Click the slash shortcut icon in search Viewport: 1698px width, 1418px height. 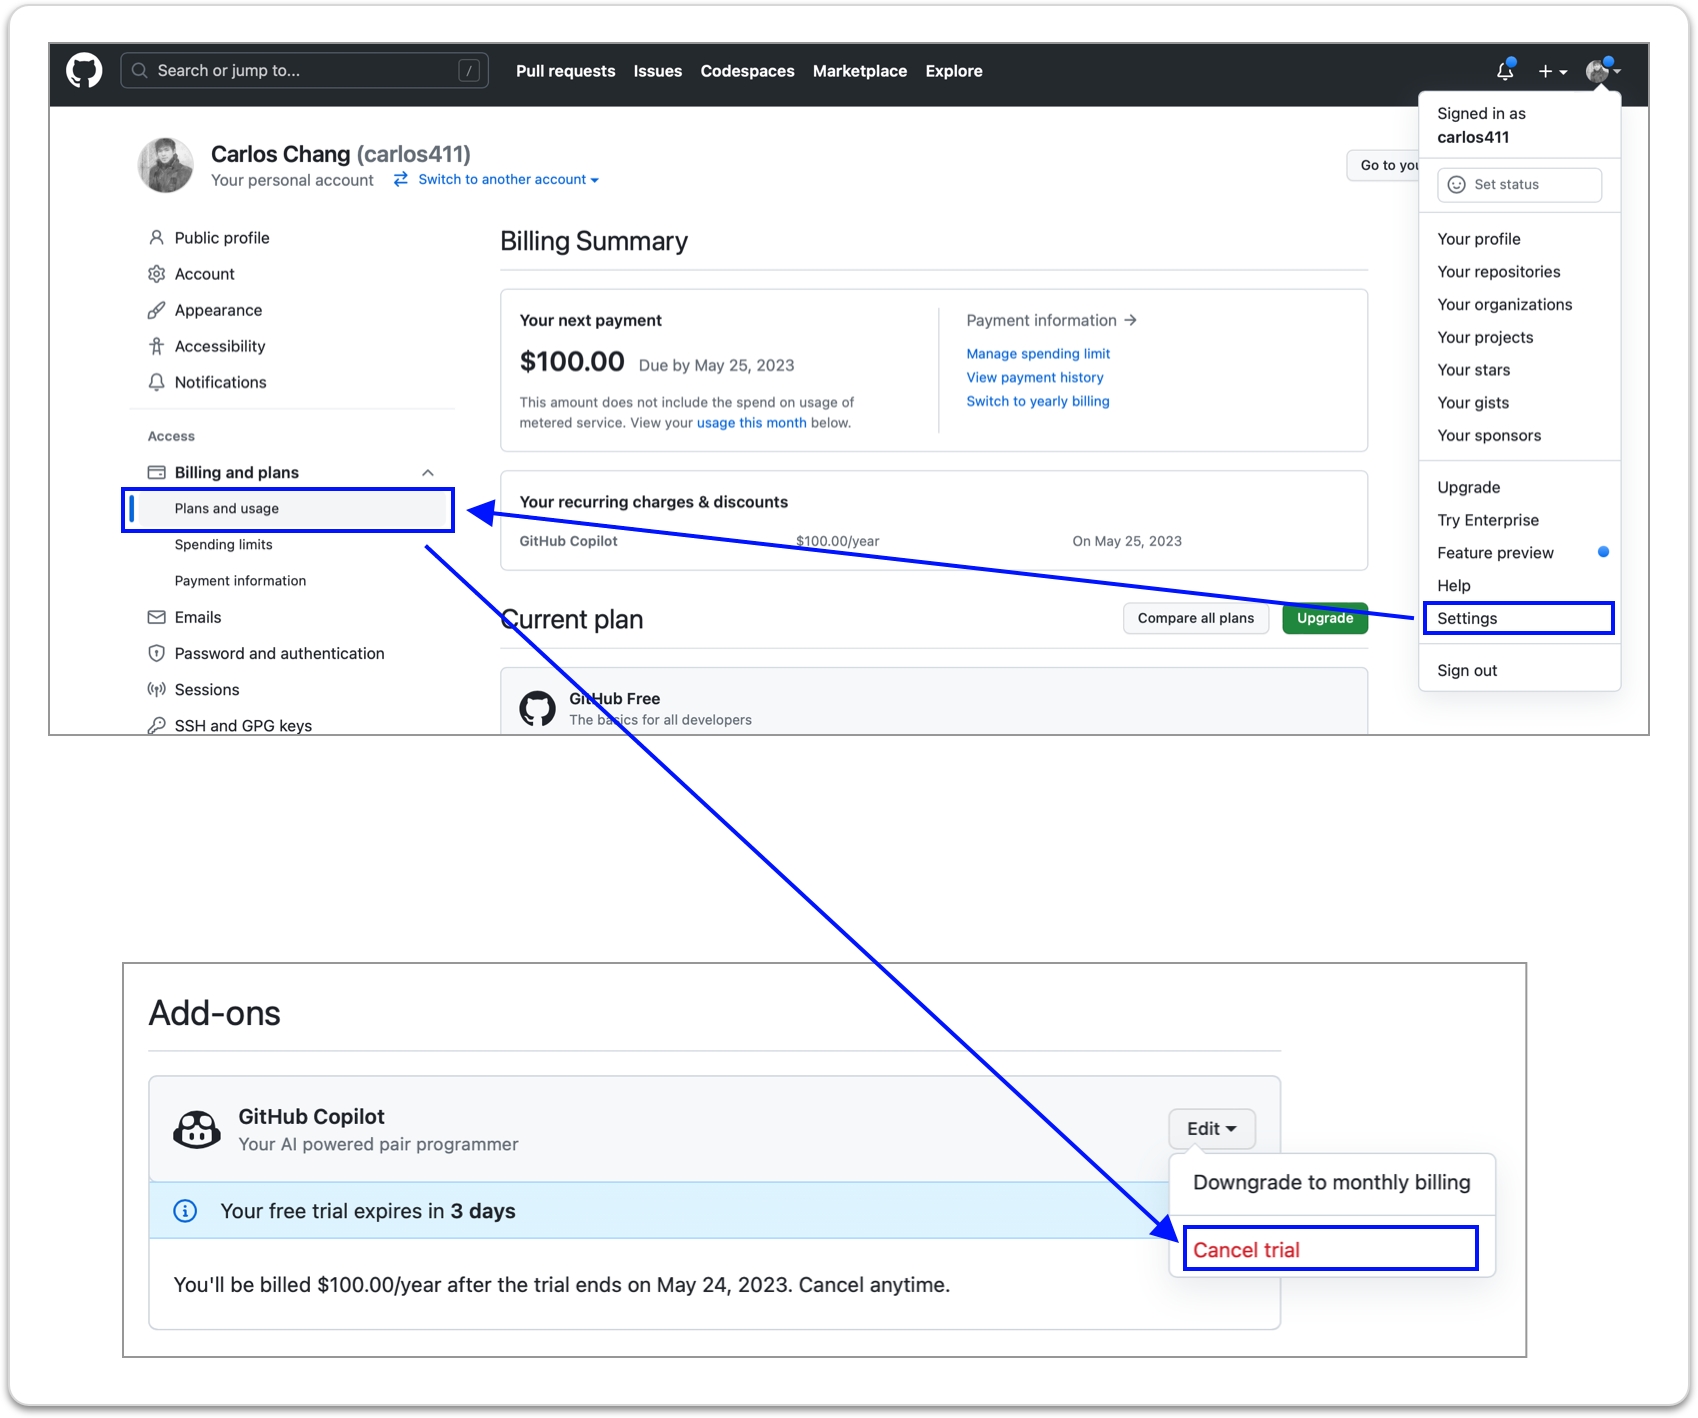pyautogui.click(x=468, y=71)
